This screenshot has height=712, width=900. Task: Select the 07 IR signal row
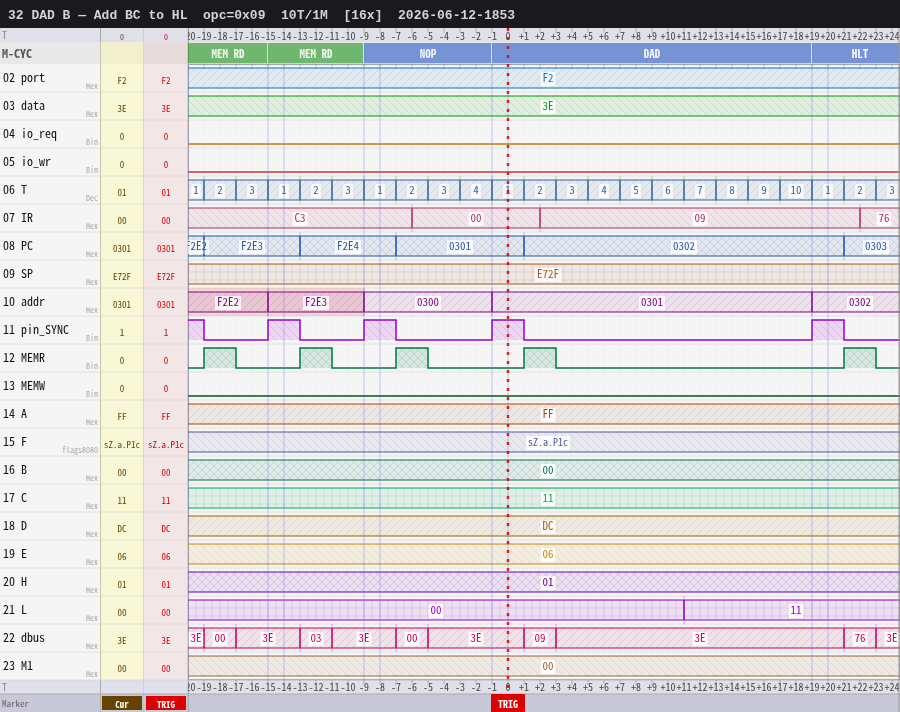(x=450, y=218)
